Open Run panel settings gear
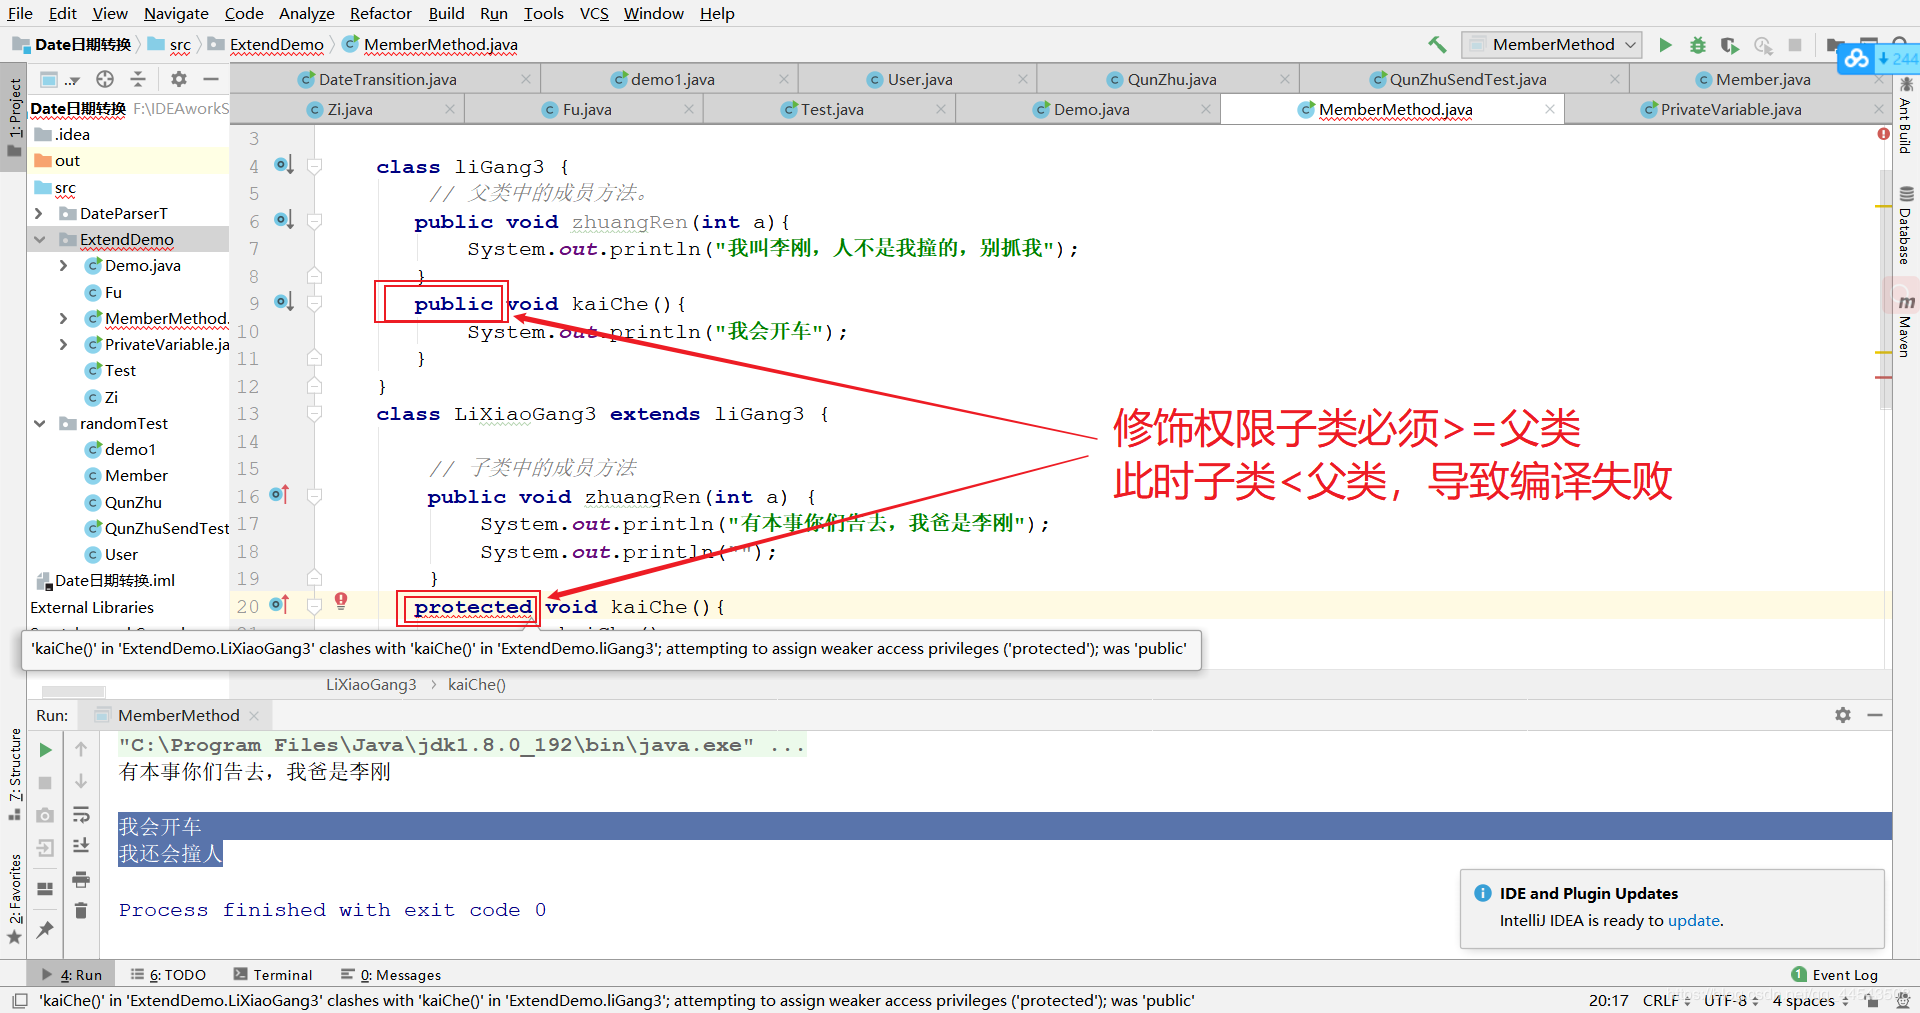The image size is (1920, 1013). pos(1843,715)
